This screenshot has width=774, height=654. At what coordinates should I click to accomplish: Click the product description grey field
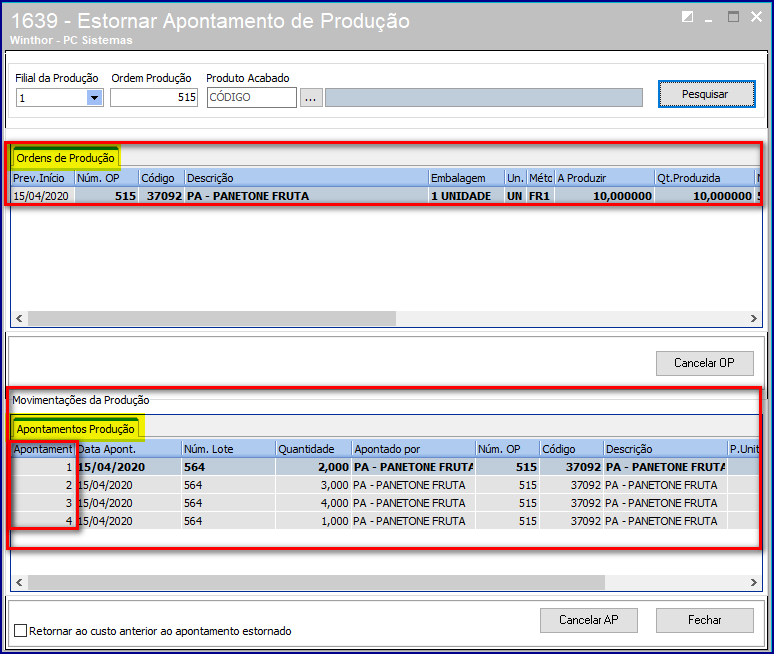(x=484, y=97)
